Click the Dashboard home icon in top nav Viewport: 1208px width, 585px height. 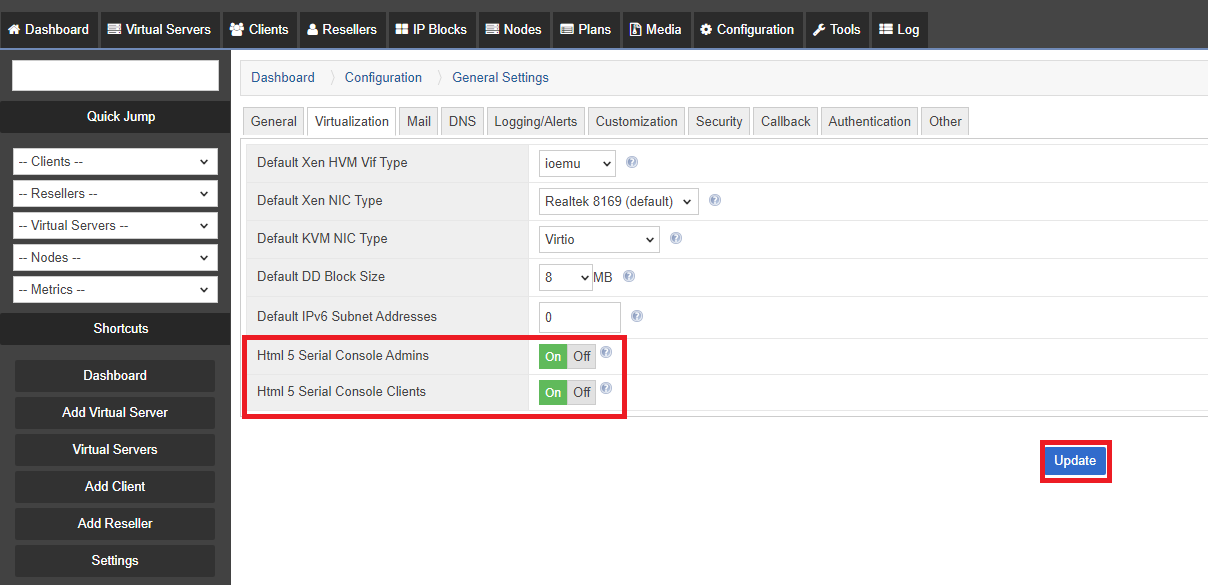(14, 29)
